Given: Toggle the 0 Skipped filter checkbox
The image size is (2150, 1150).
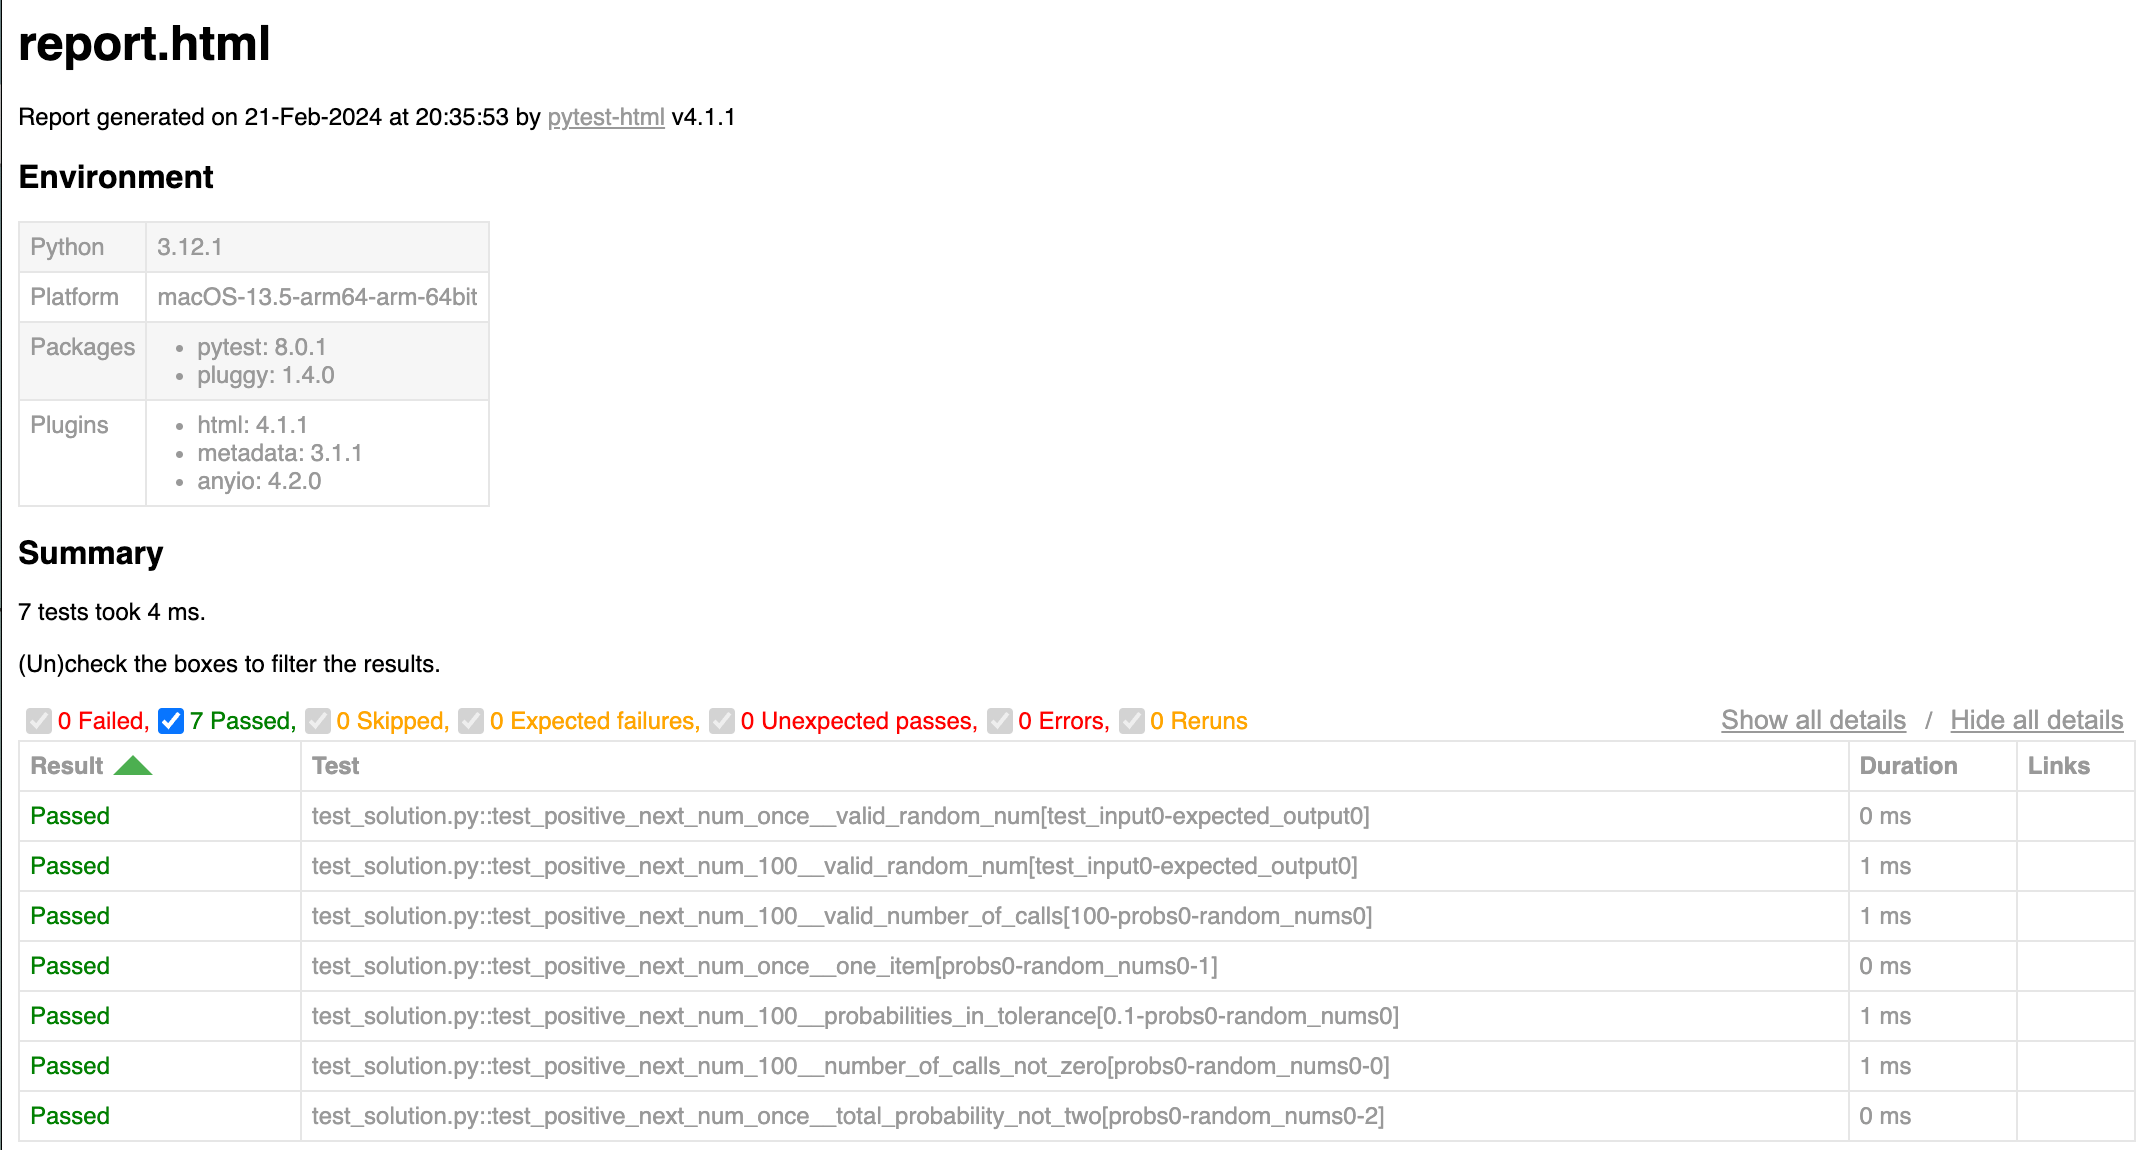Looking at the screenshot, I should (x=318, y=721).
